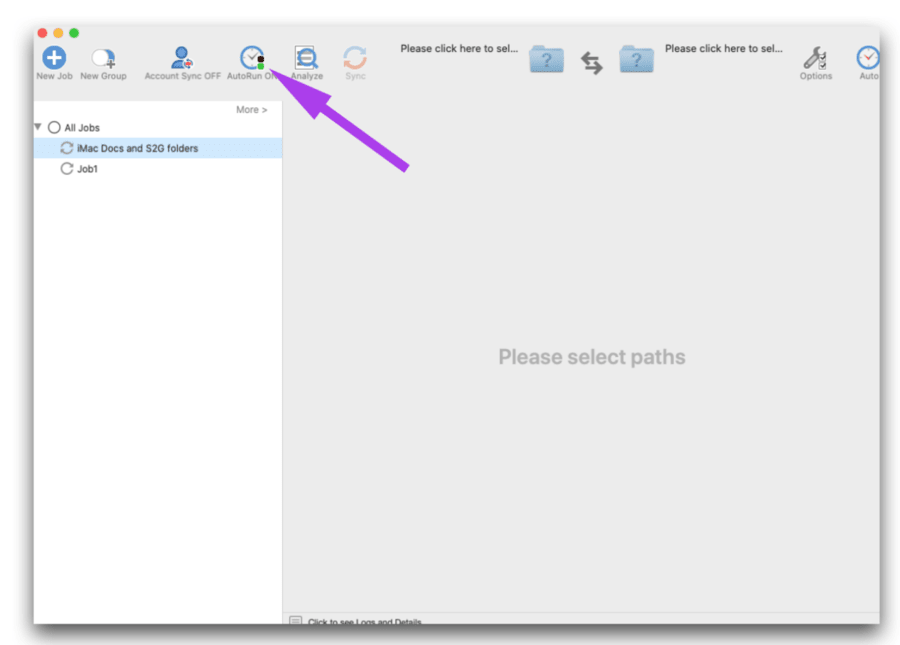
Task: Toggle AutoRun on or off
Action: [251, 57]
